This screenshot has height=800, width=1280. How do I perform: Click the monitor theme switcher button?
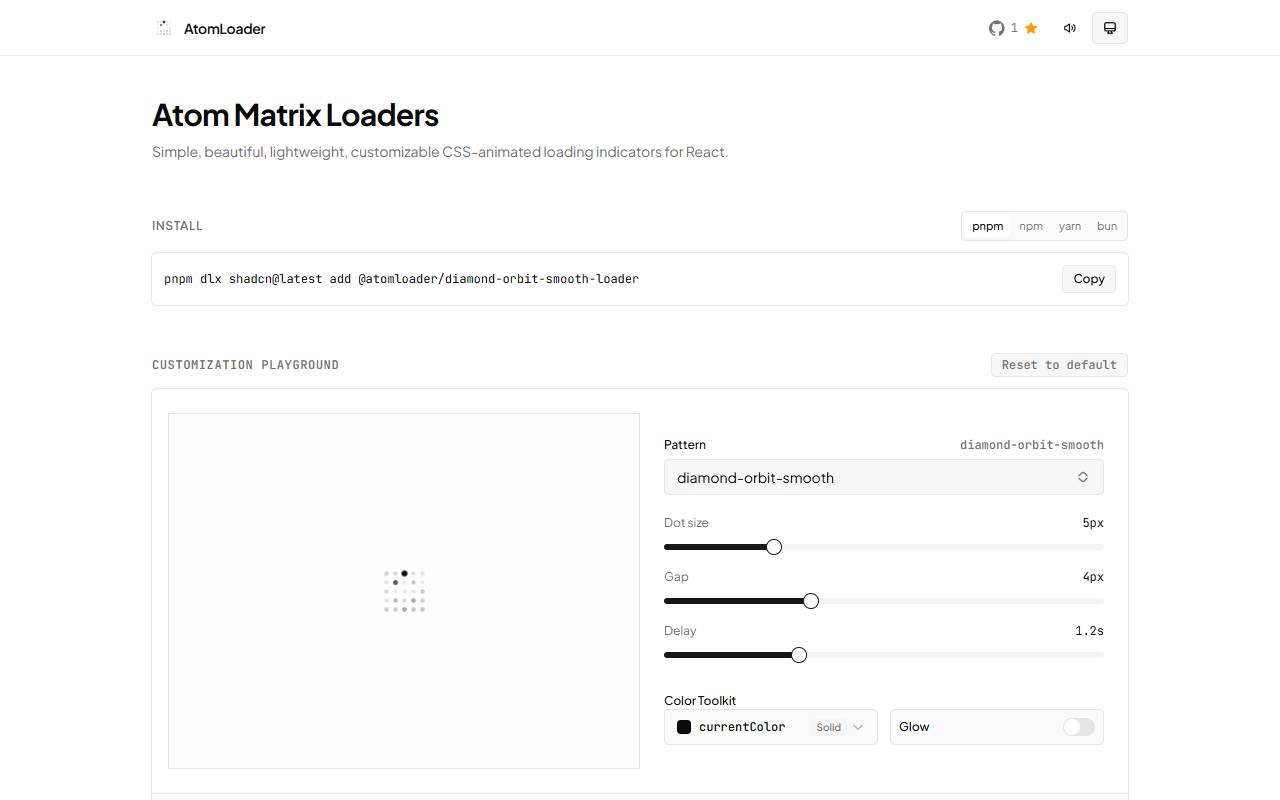(x=1110, y=28)
